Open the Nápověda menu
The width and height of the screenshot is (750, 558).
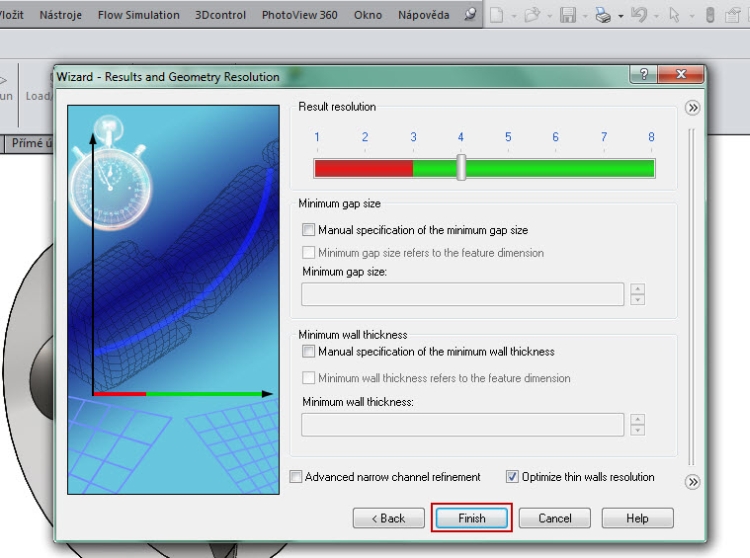coord(423,15)
